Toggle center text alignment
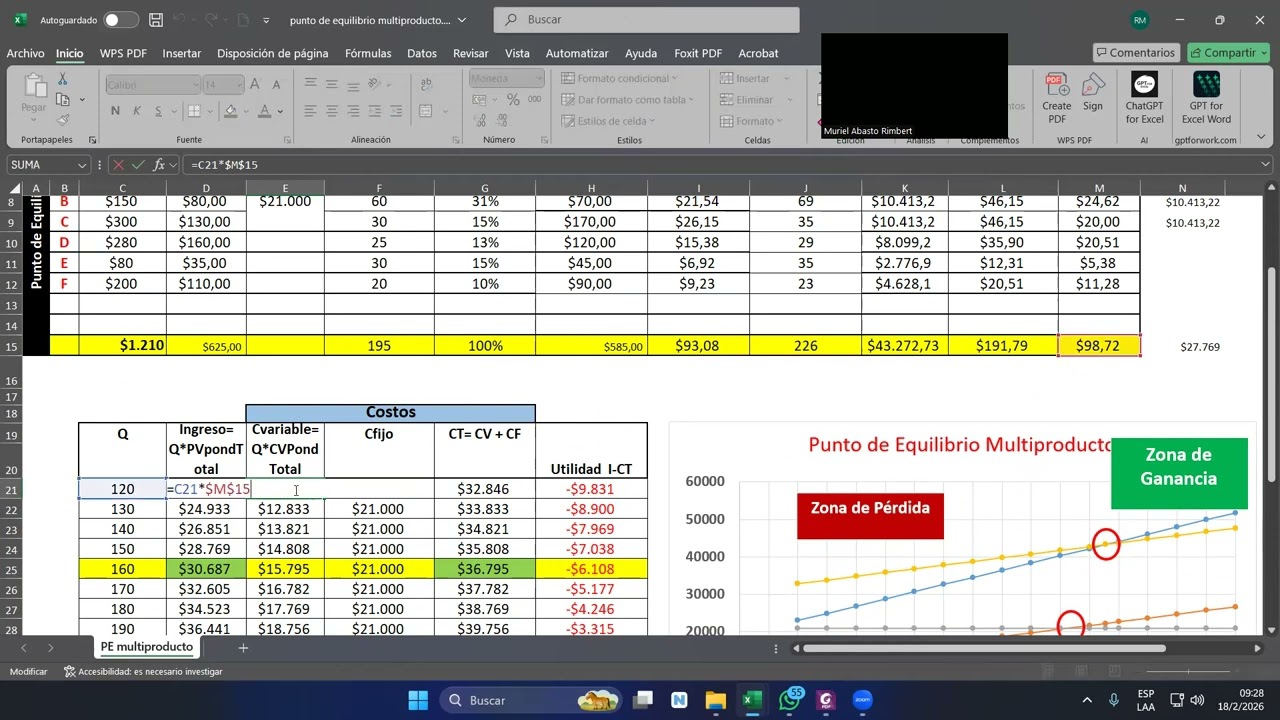This screenshot has height=720, width=1280. pyautogui.click(x=333, y=111)
